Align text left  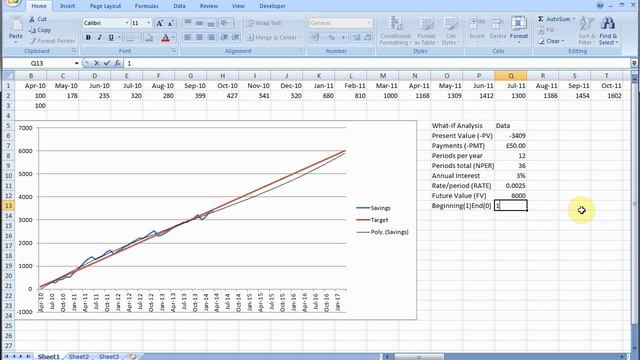[x=188, y=38]
